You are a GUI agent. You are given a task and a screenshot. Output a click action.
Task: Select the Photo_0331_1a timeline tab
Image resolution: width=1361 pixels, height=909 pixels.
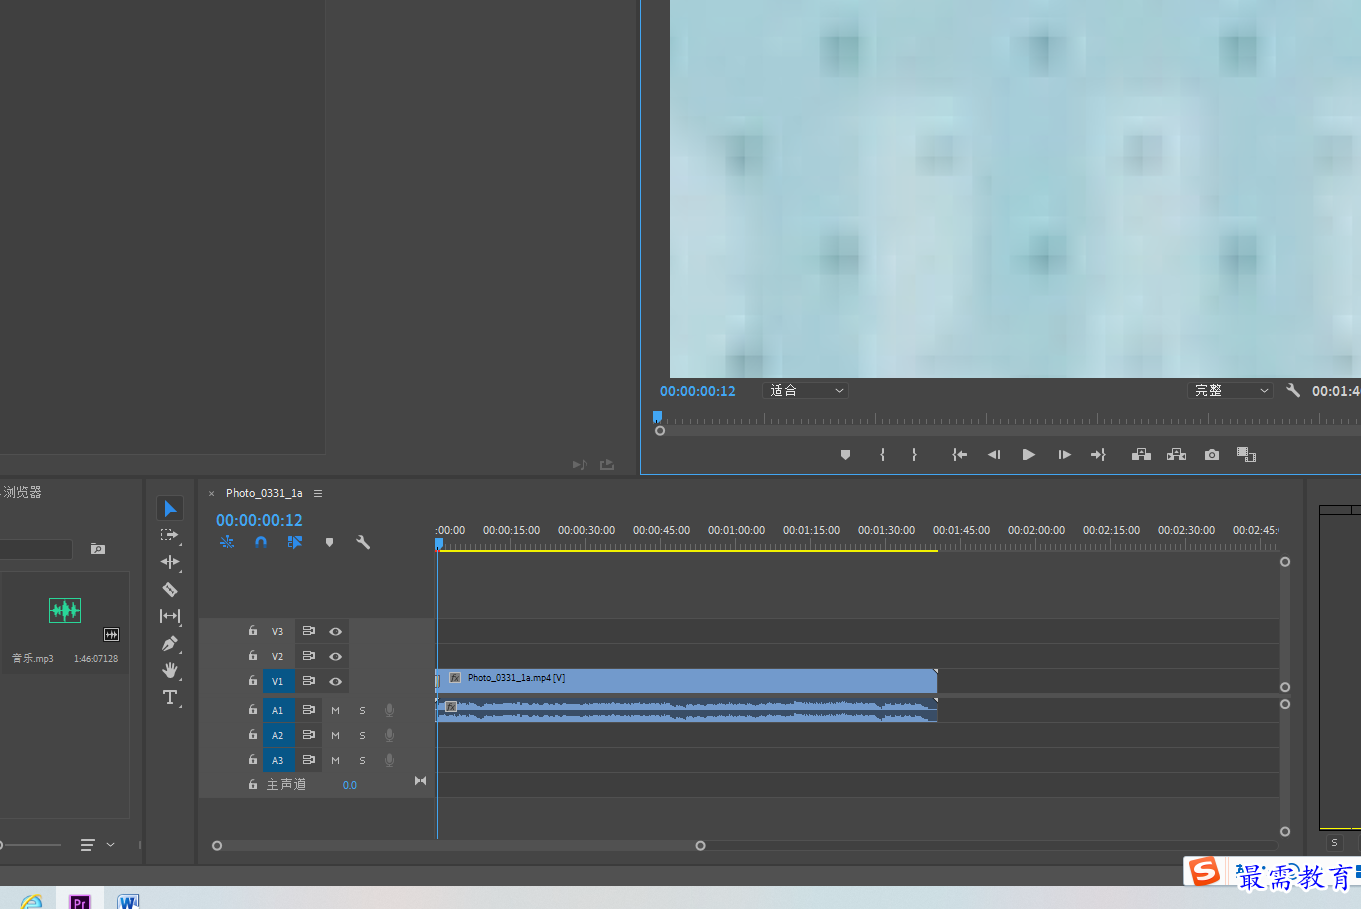(264, 493)
